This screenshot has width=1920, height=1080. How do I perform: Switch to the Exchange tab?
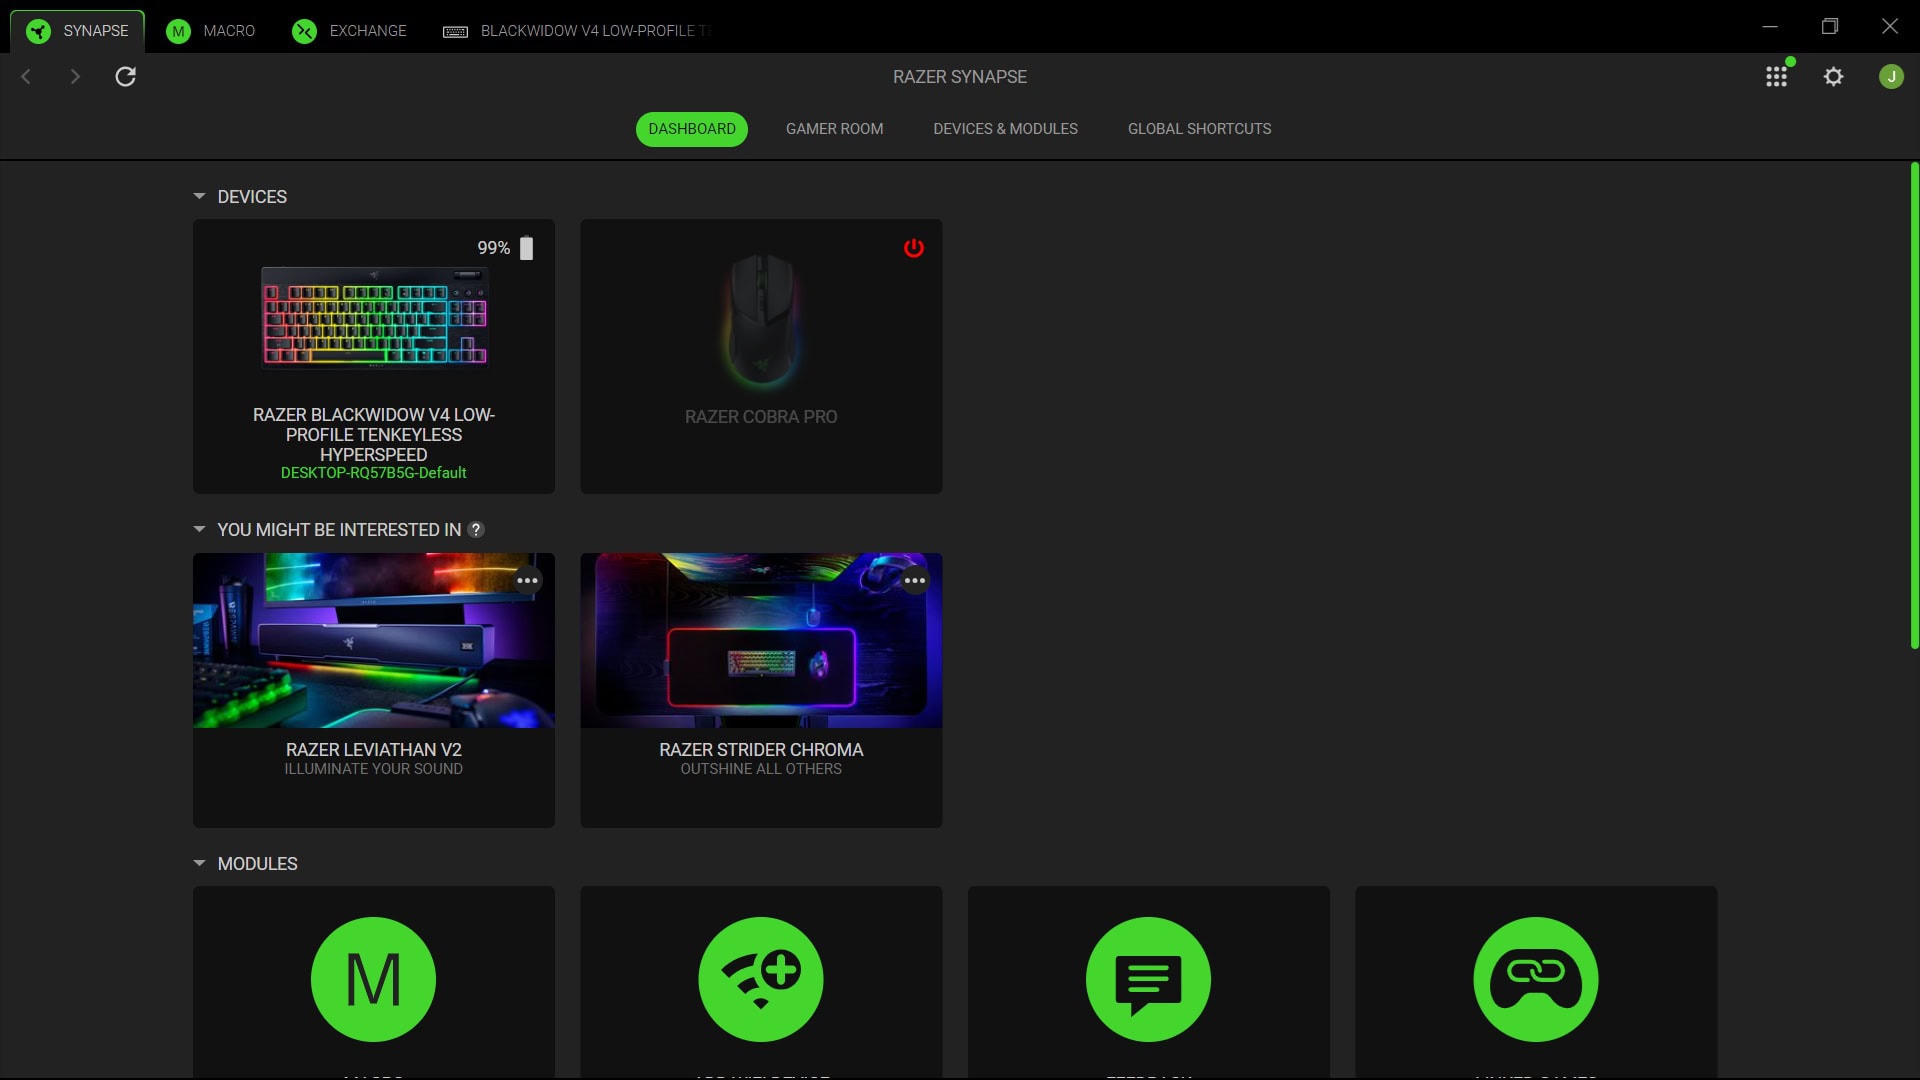coord(349,31)
